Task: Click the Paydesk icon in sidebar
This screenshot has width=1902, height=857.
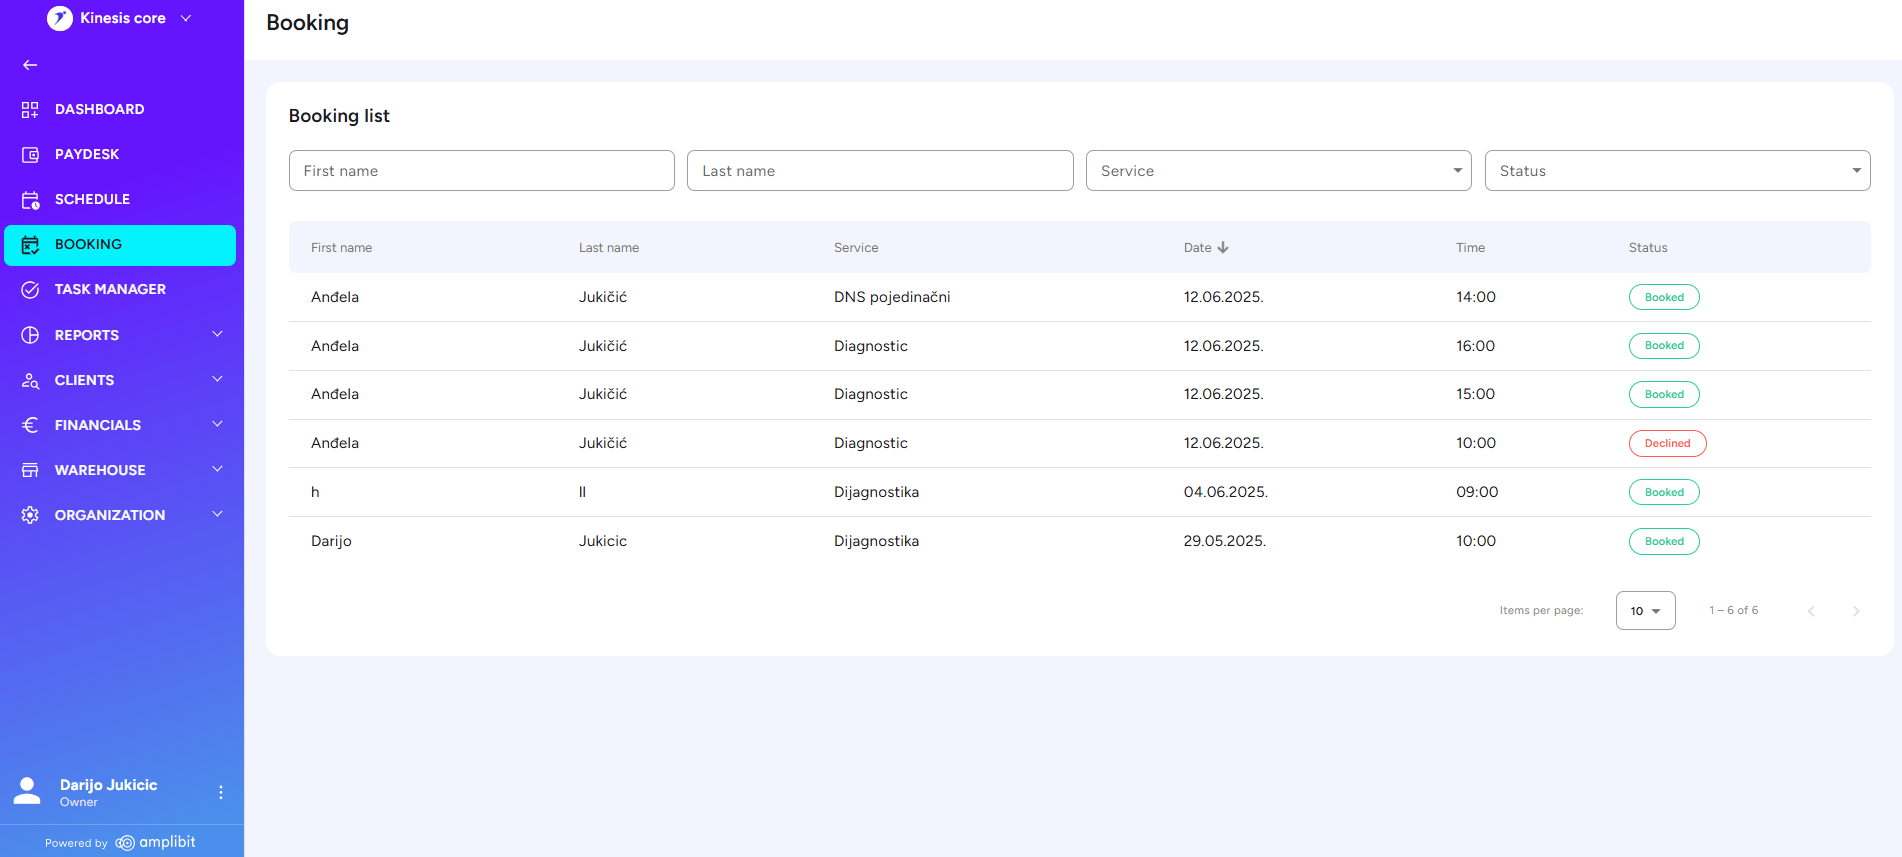Action: click(x=30, y=155)
